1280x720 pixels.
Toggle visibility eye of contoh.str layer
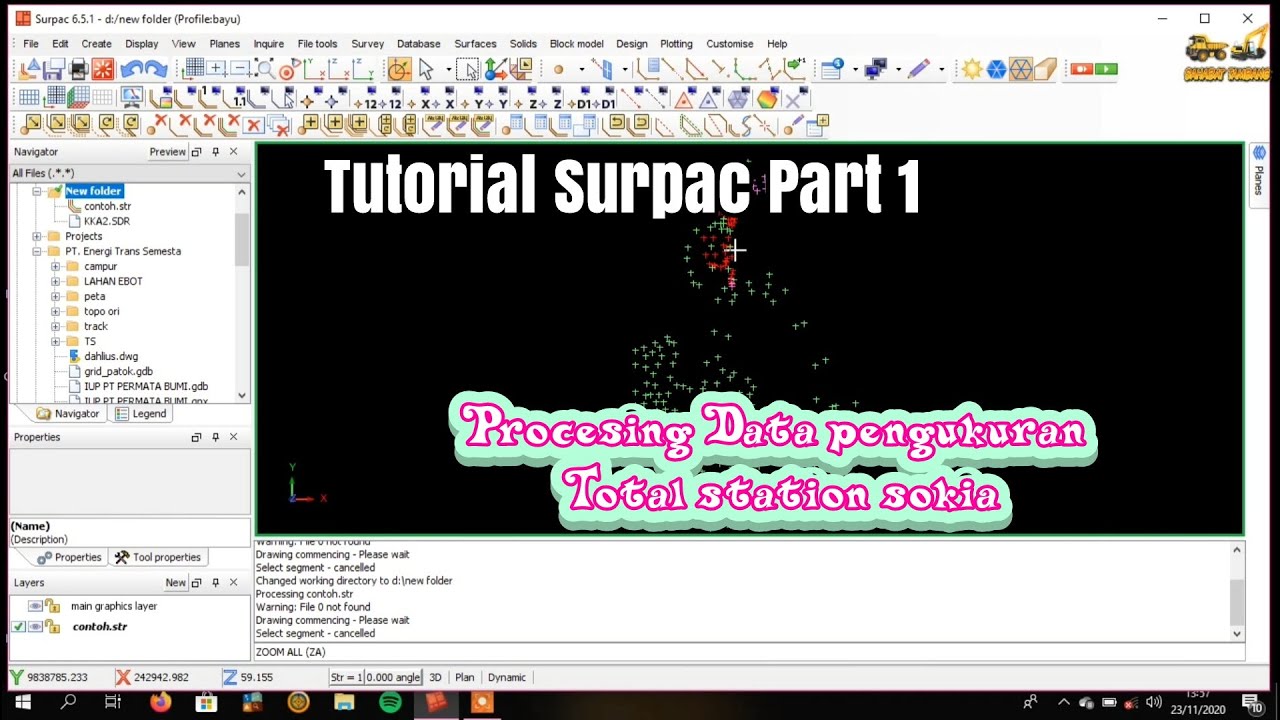(x=35, y=627)
